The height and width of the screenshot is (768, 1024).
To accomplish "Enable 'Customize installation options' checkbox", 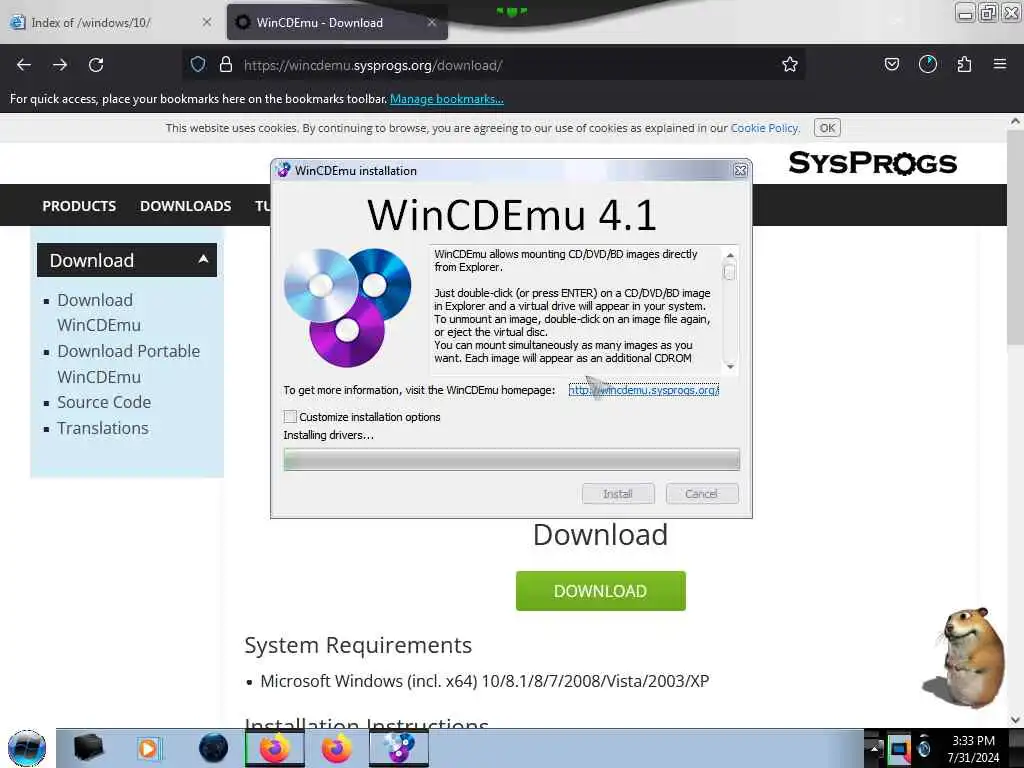I will [x=291, y=417].
